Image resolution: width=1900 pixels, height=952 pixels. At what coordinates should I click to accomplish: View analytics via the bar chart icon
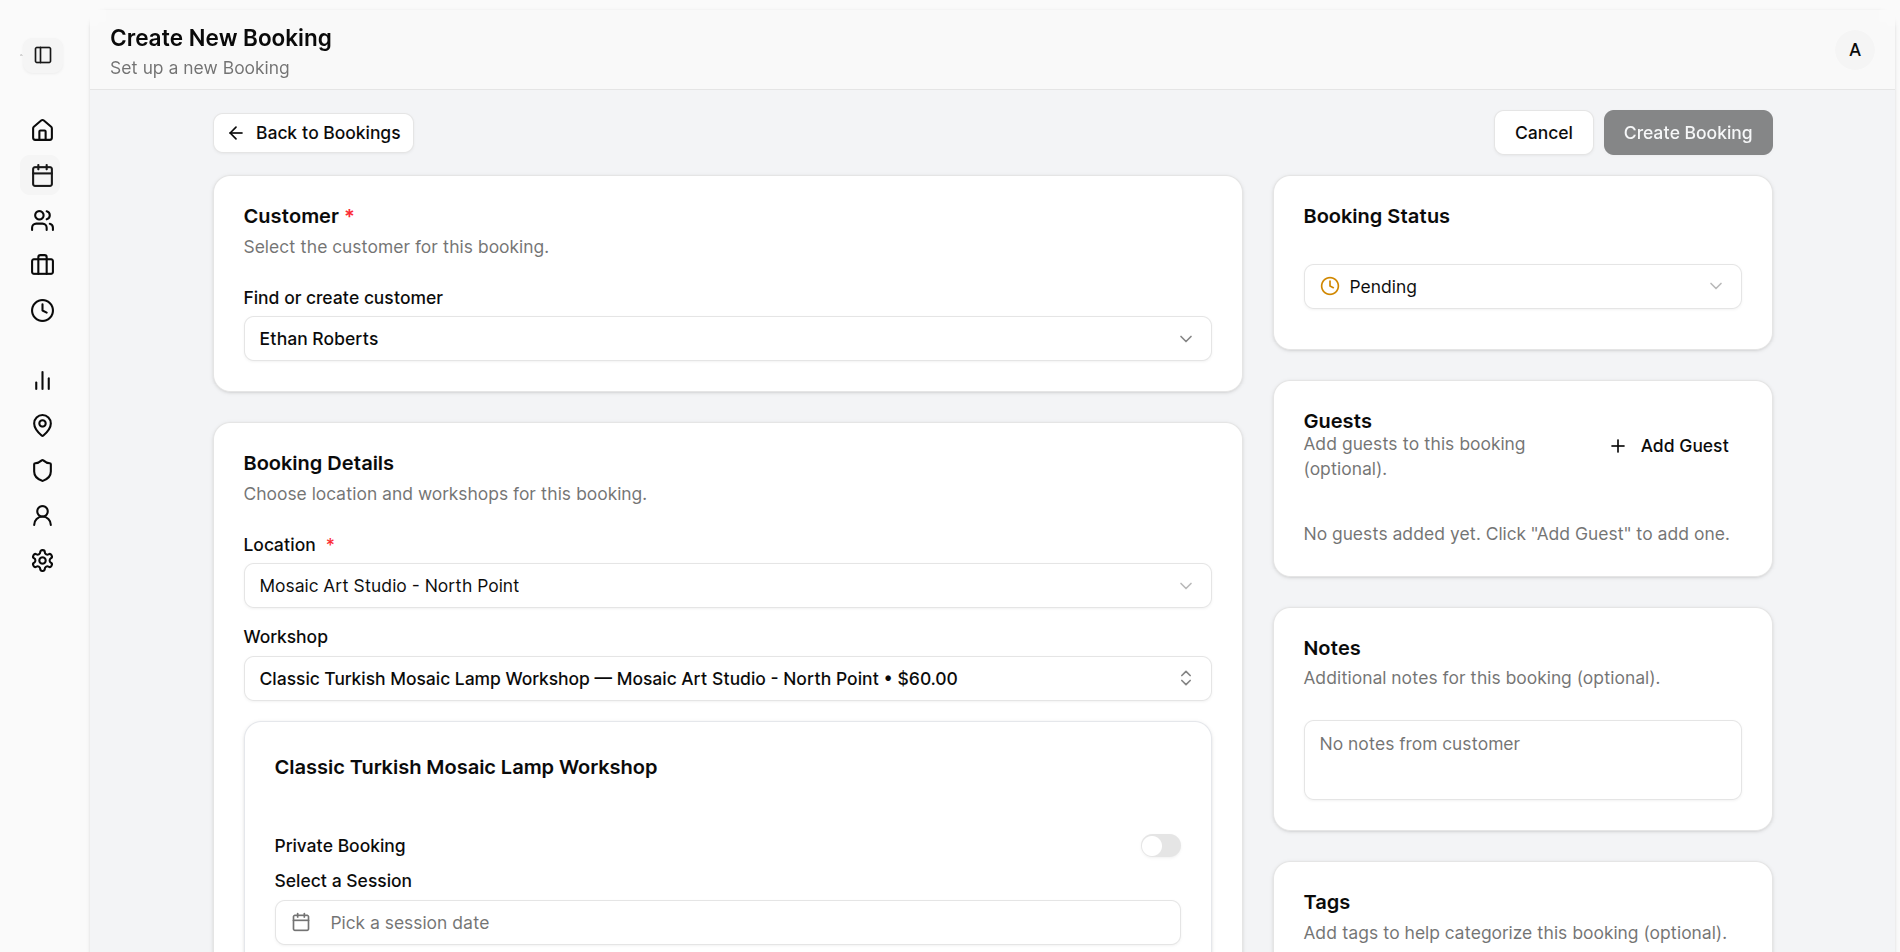click(x=42, y=380)
